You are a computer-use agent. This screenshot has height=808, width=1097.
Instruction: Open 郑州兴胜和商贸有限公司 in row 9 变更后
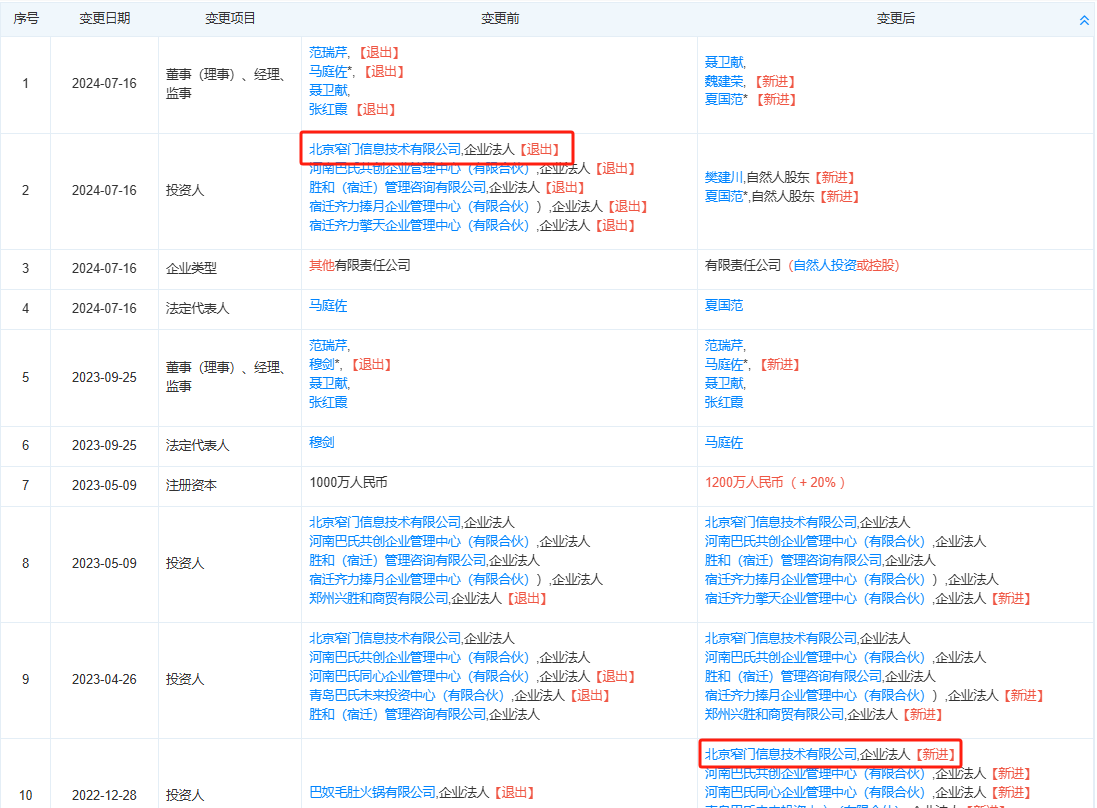tap(774, 714)
